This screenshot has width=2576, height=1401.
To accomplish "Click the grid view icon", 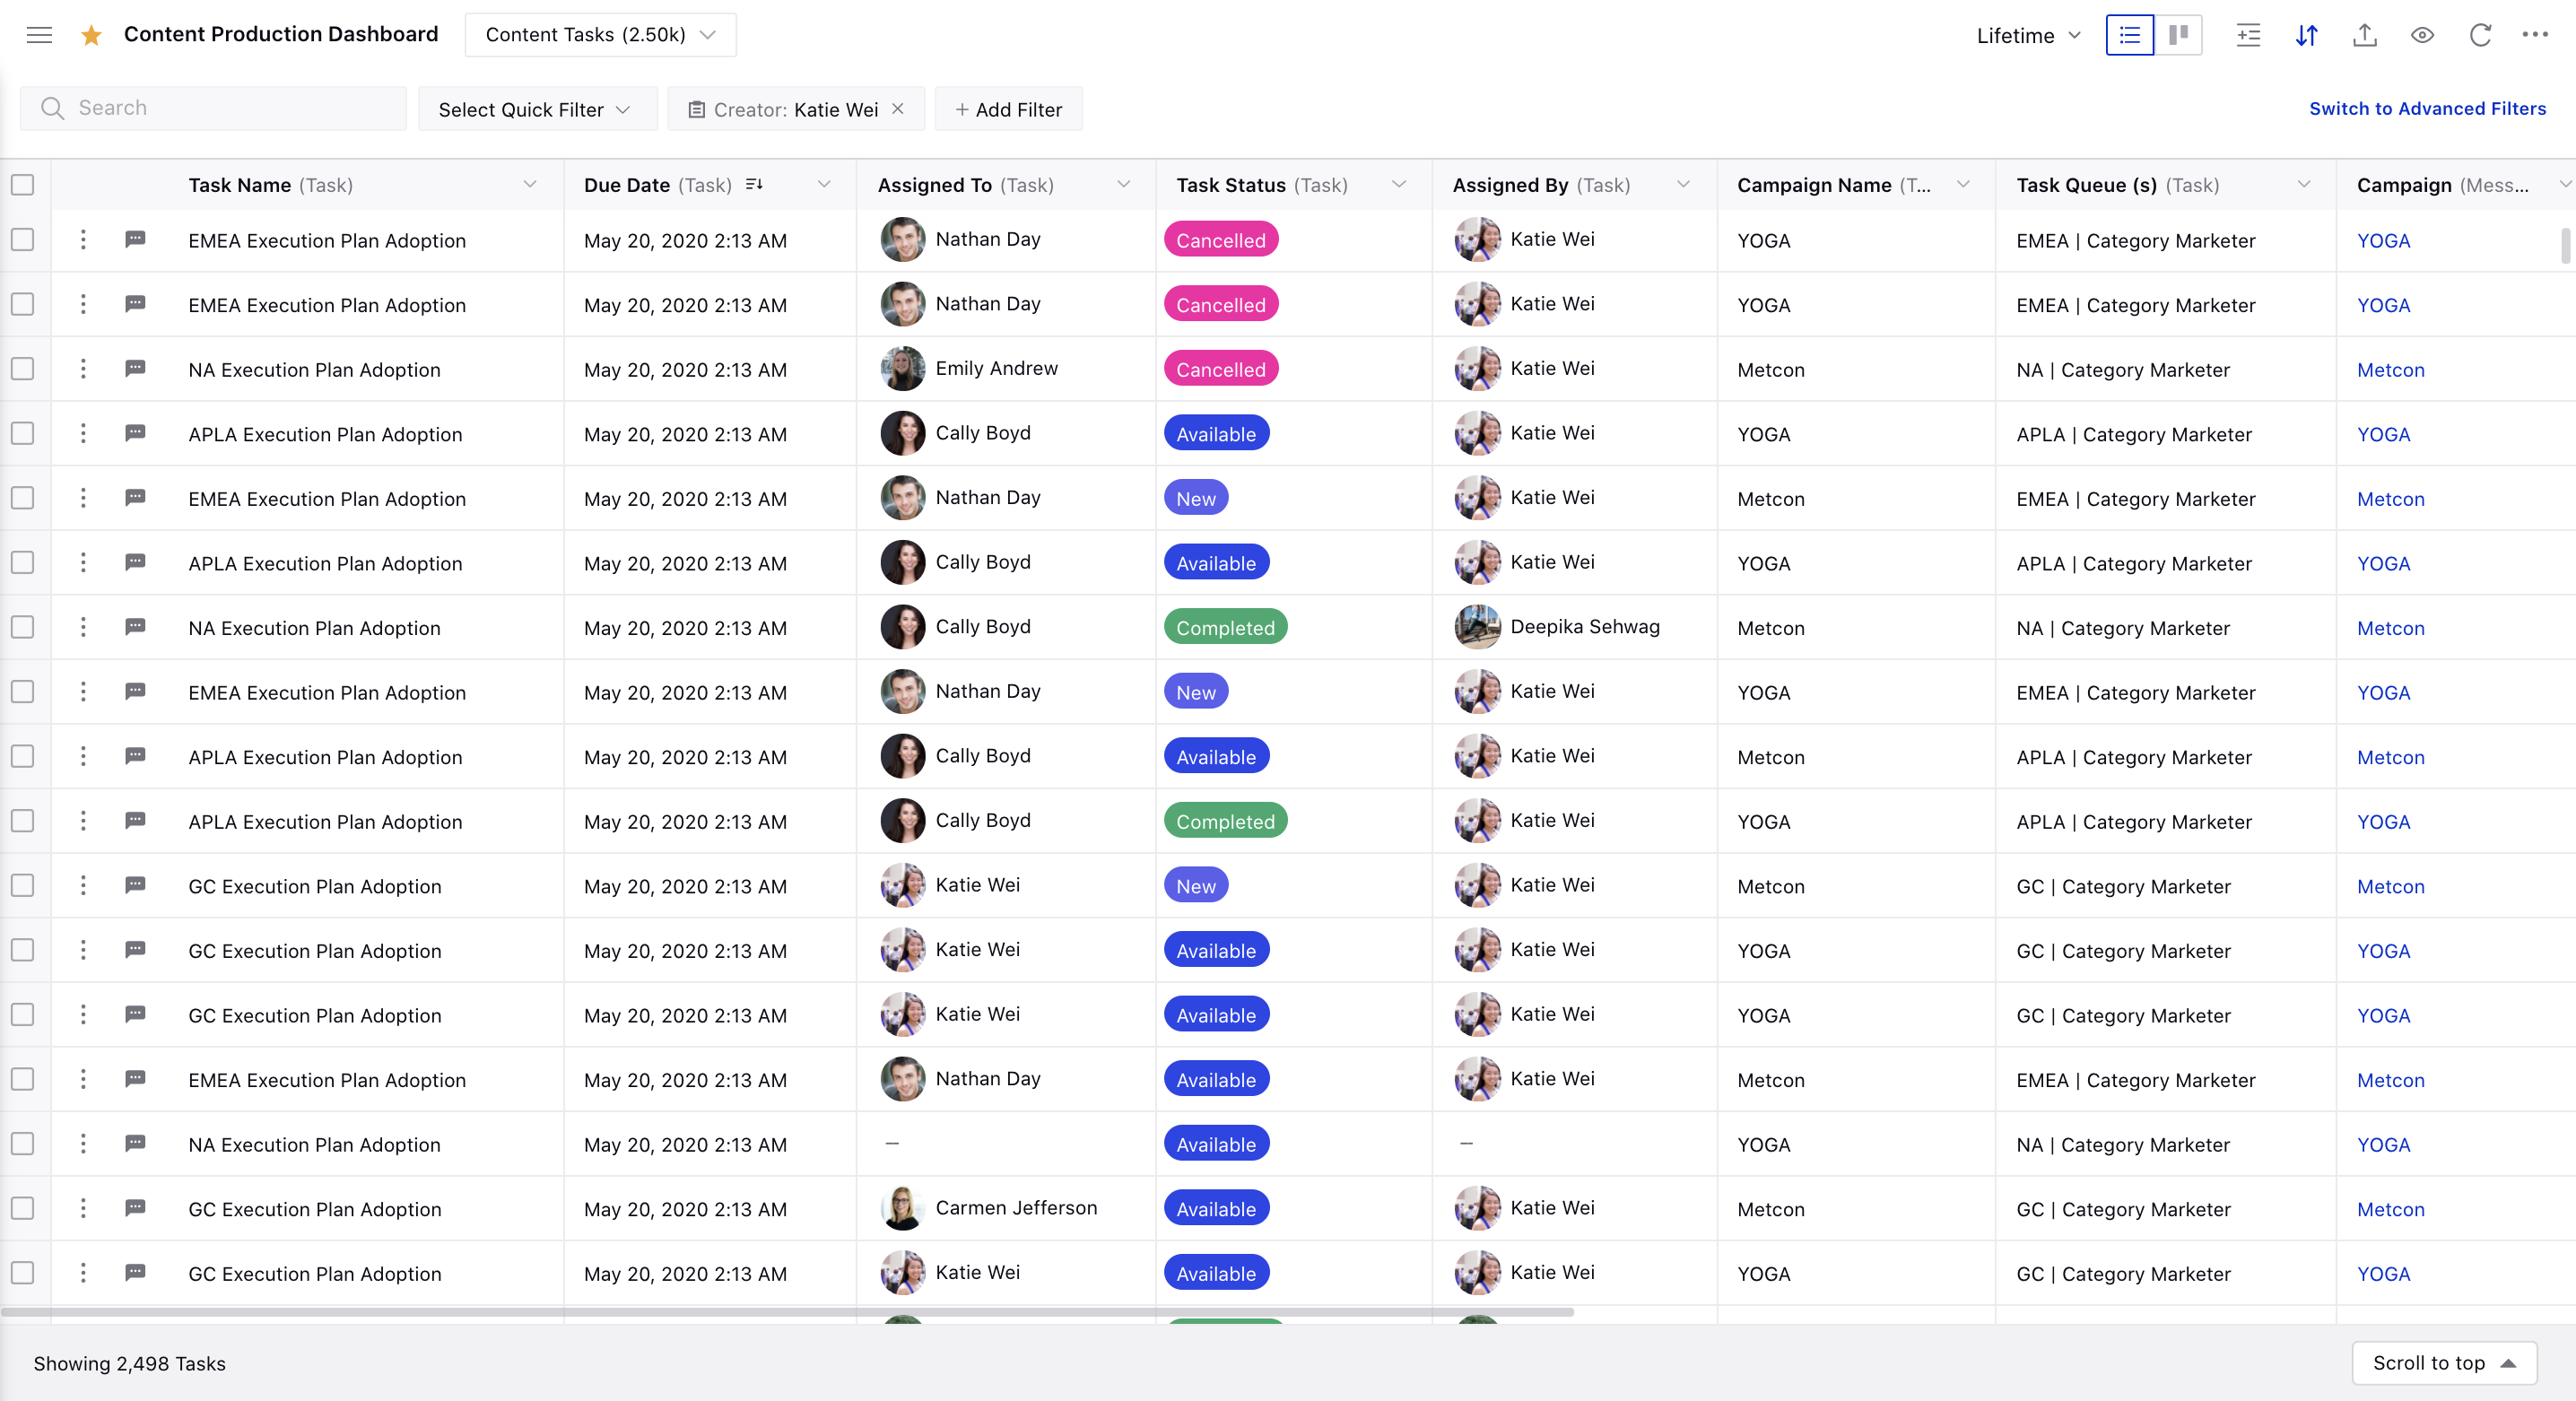I will (x=2180, y=33).
